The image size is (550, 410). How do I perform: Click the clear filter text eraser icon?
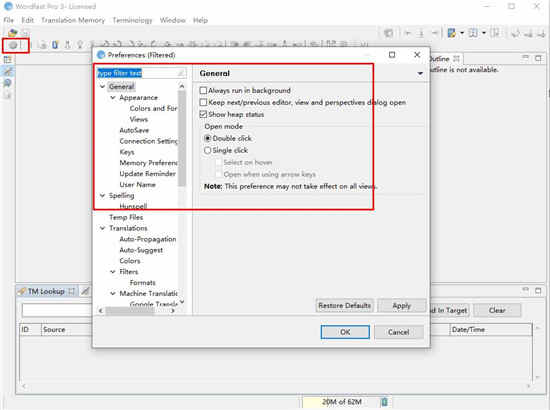click(181, 73)
